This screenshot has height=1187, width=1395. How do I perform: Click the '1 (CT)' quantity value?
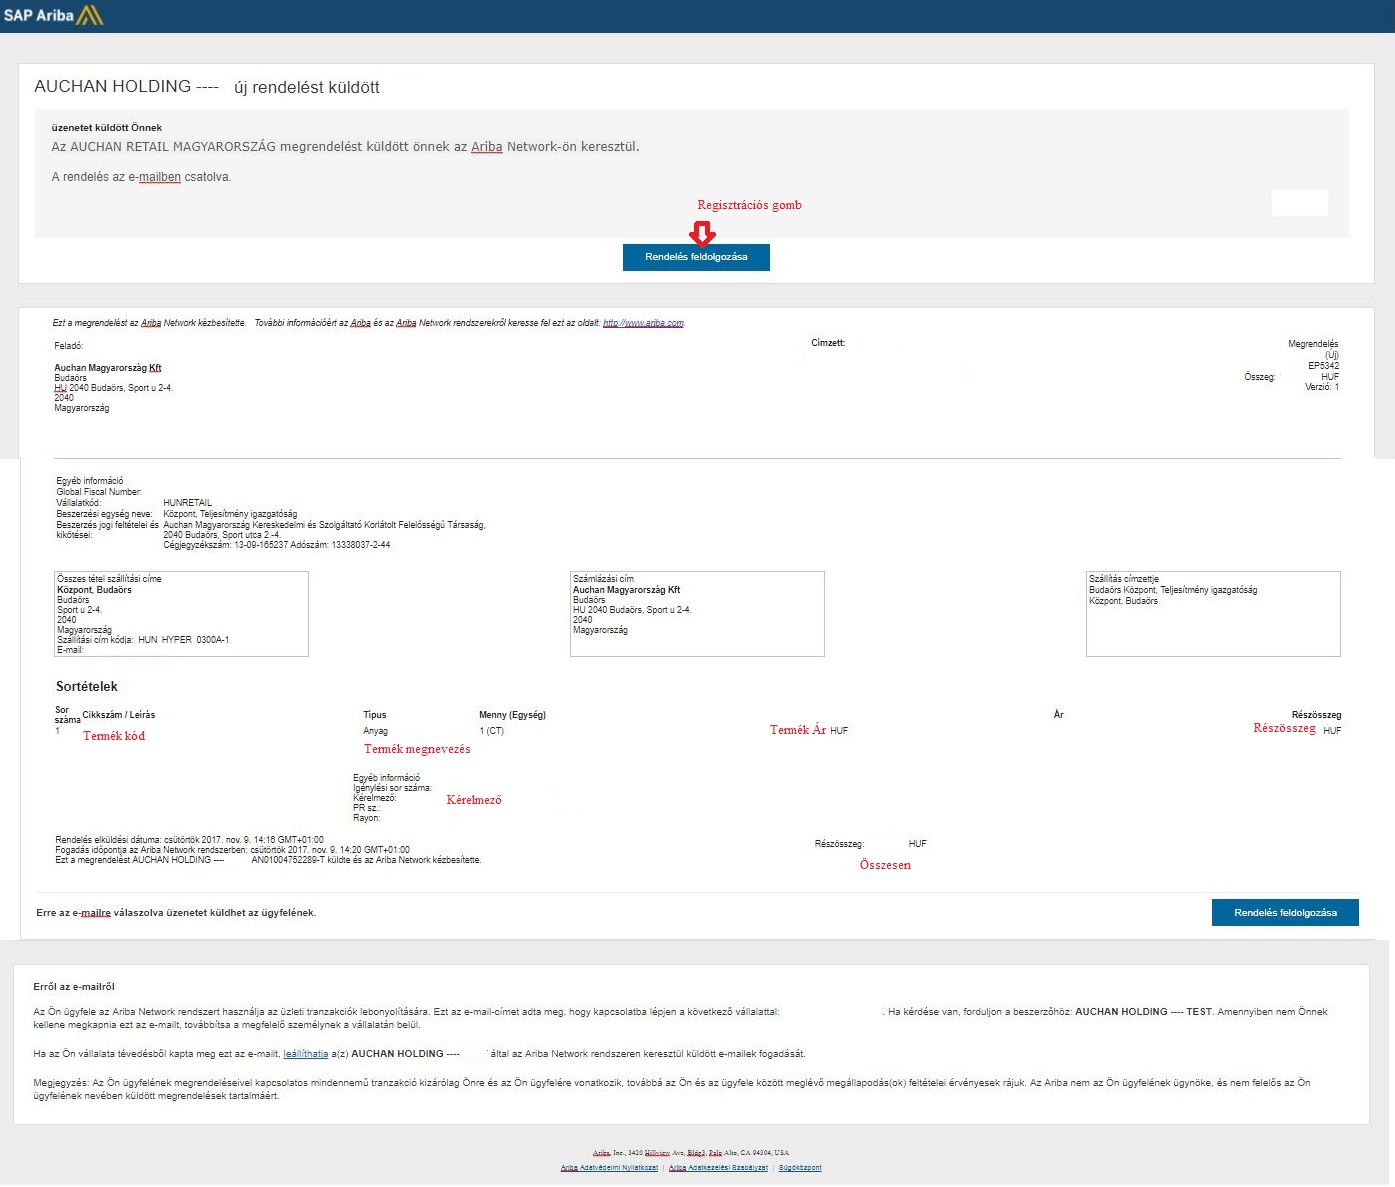[492, 731]
